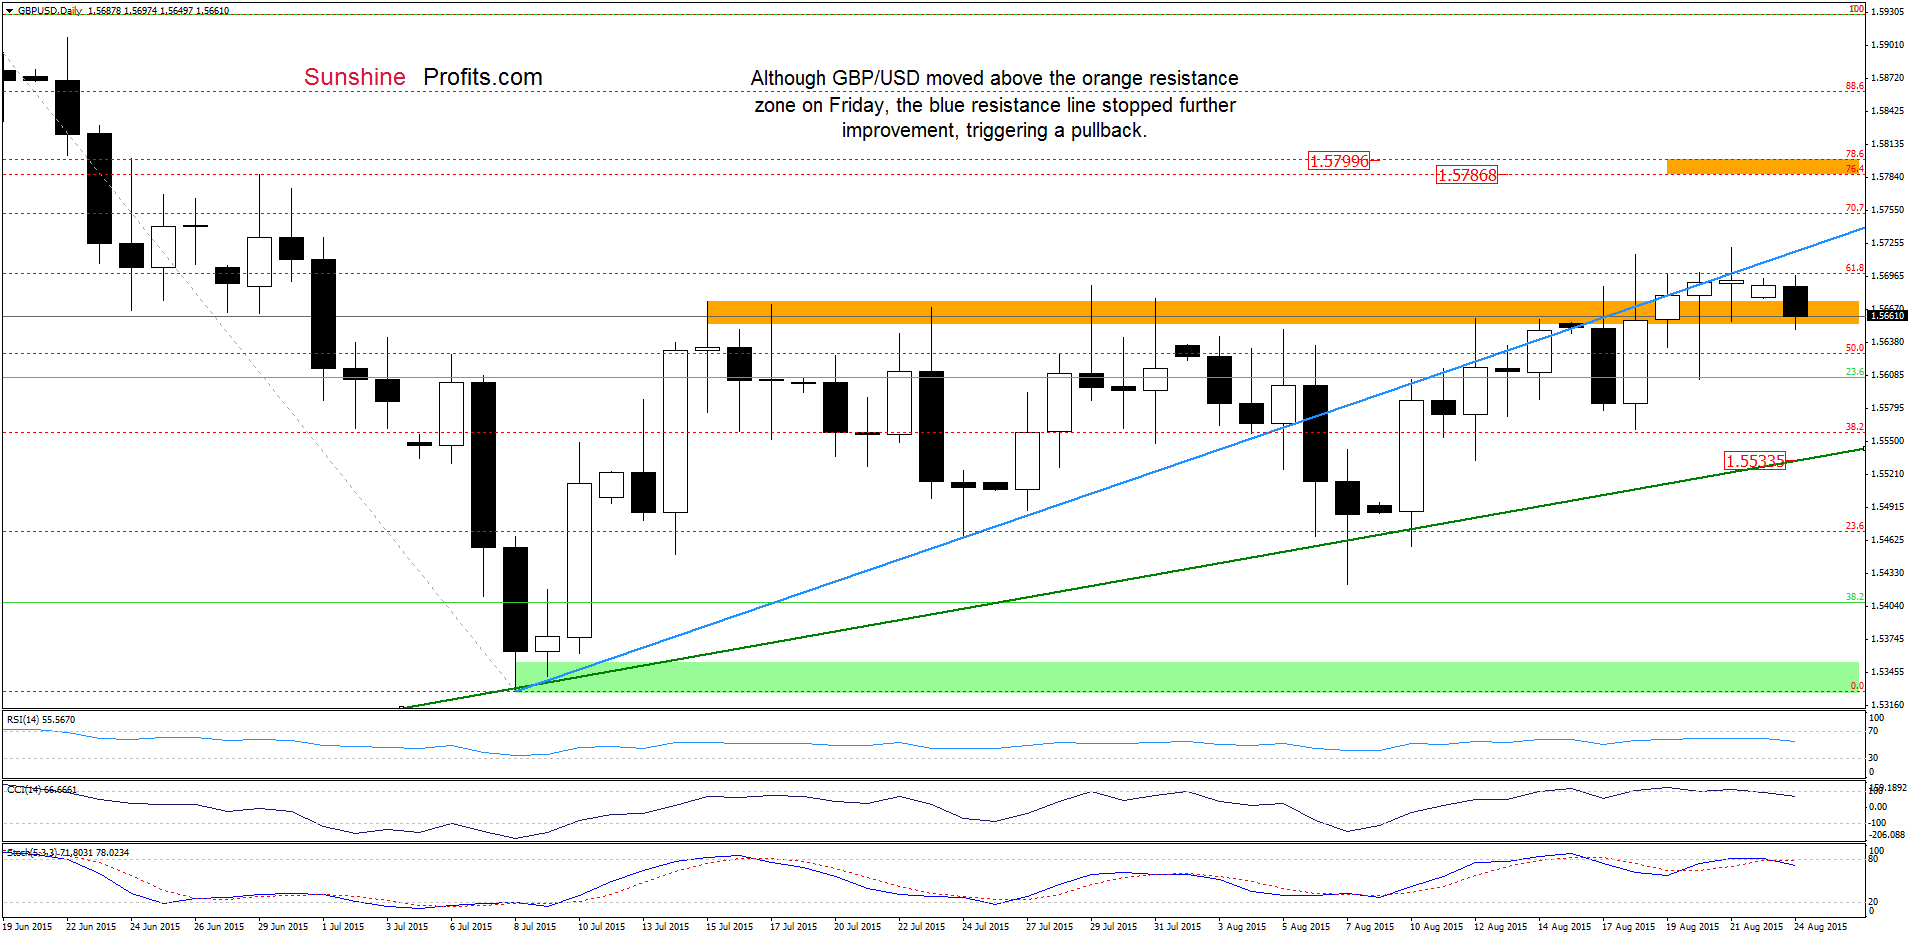1908x935 pixels.
Task: Click the 22 Jul 2015 date label
Action: point(921,927)
